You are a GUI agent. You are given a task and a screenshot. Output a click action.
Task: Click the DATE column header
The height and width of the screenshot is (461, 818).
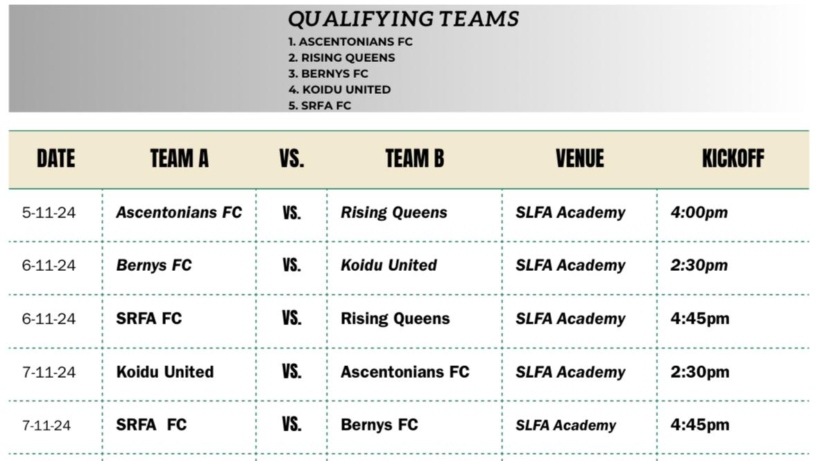56,159
